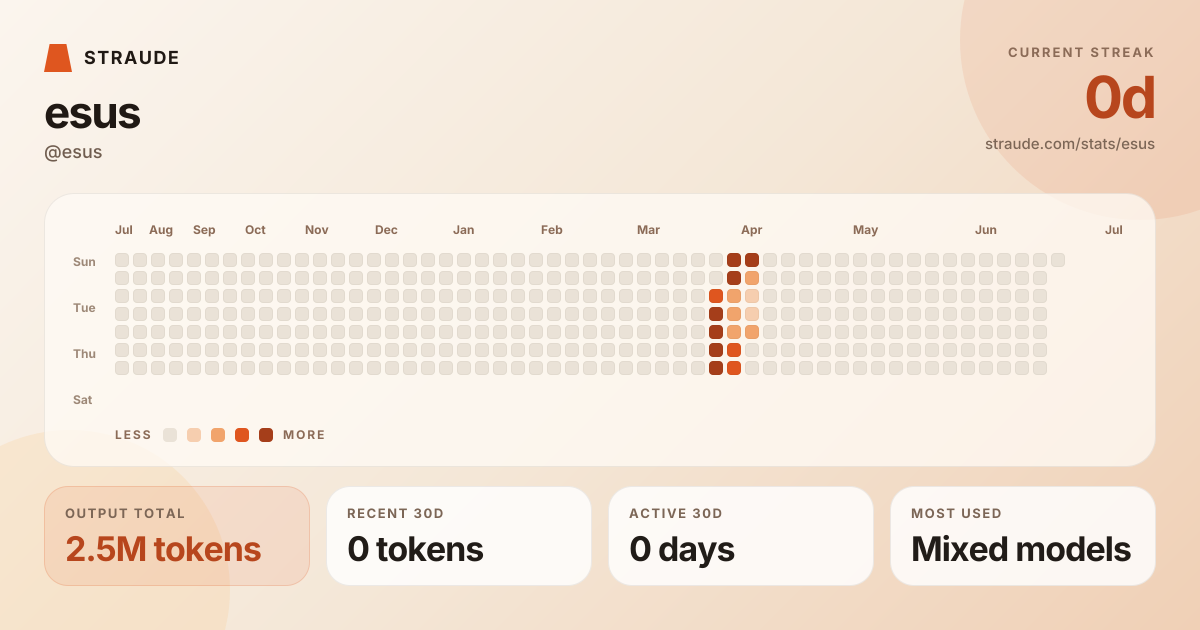The height and width of the screenshot is (630, 1200).
Task: Open the straude.com/stats/esus link
Action: [1070, 144]
